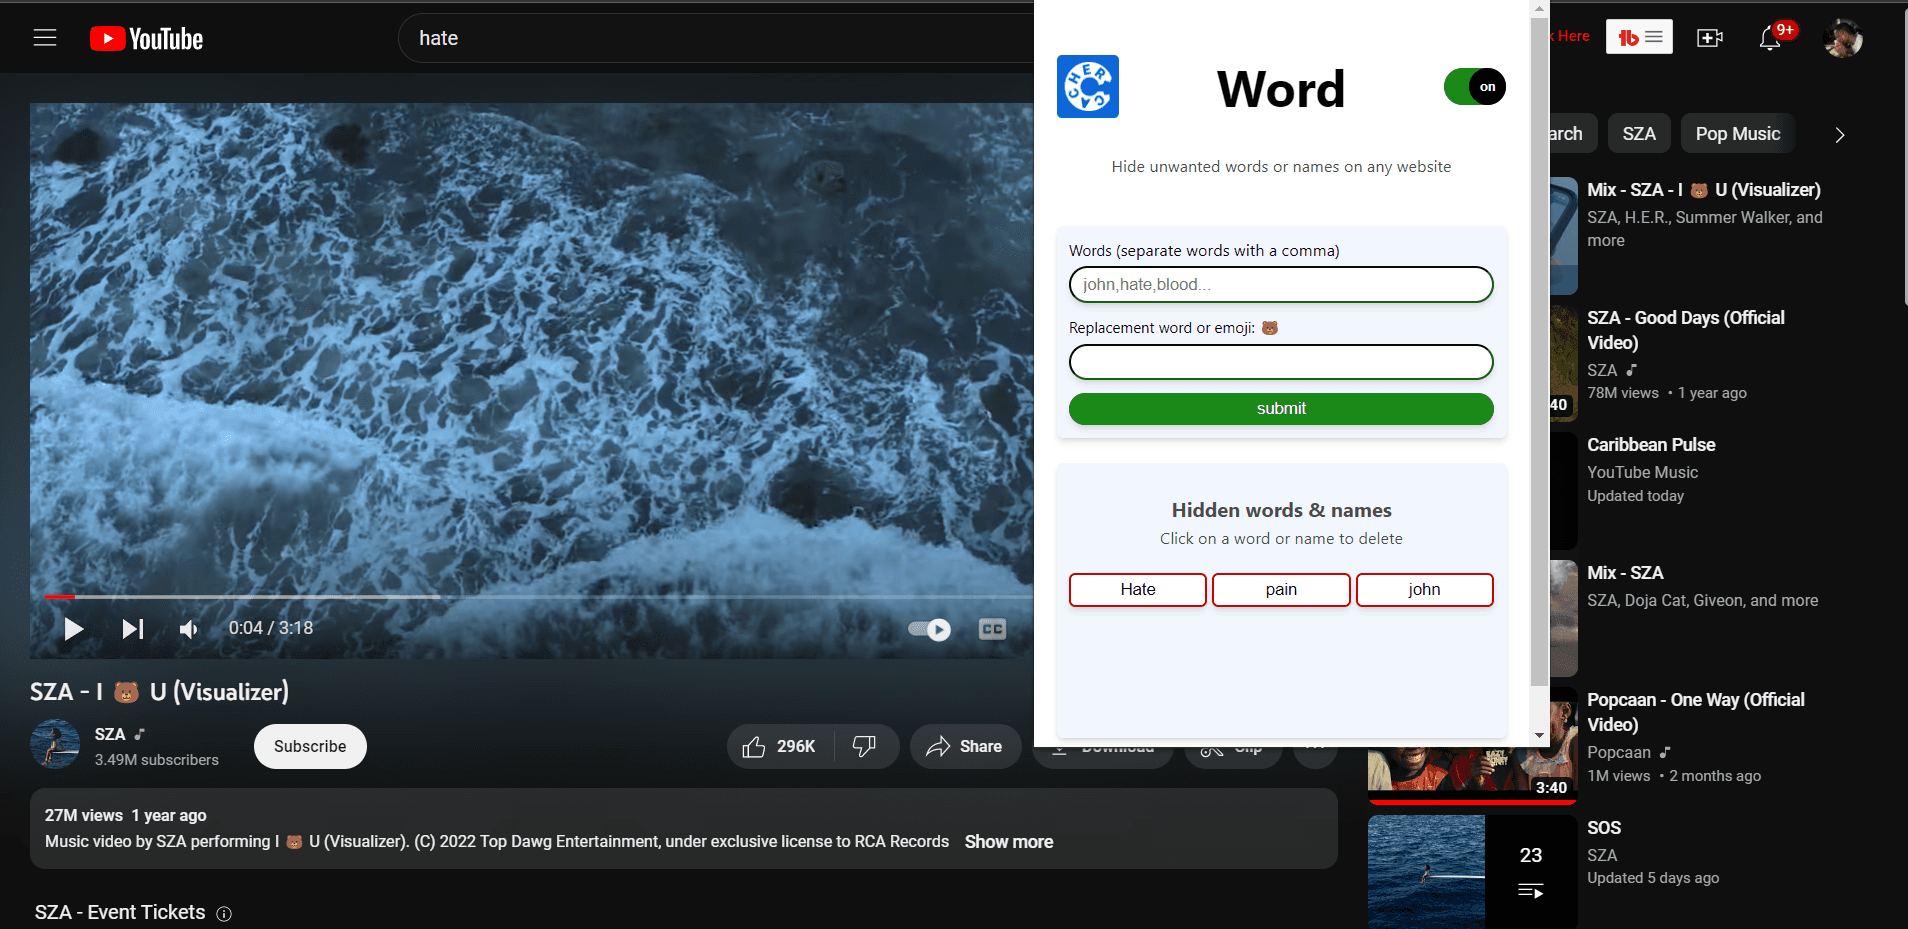Submit the new hidden word
Screen dimensions: 1908x929
pos(1281,408)
